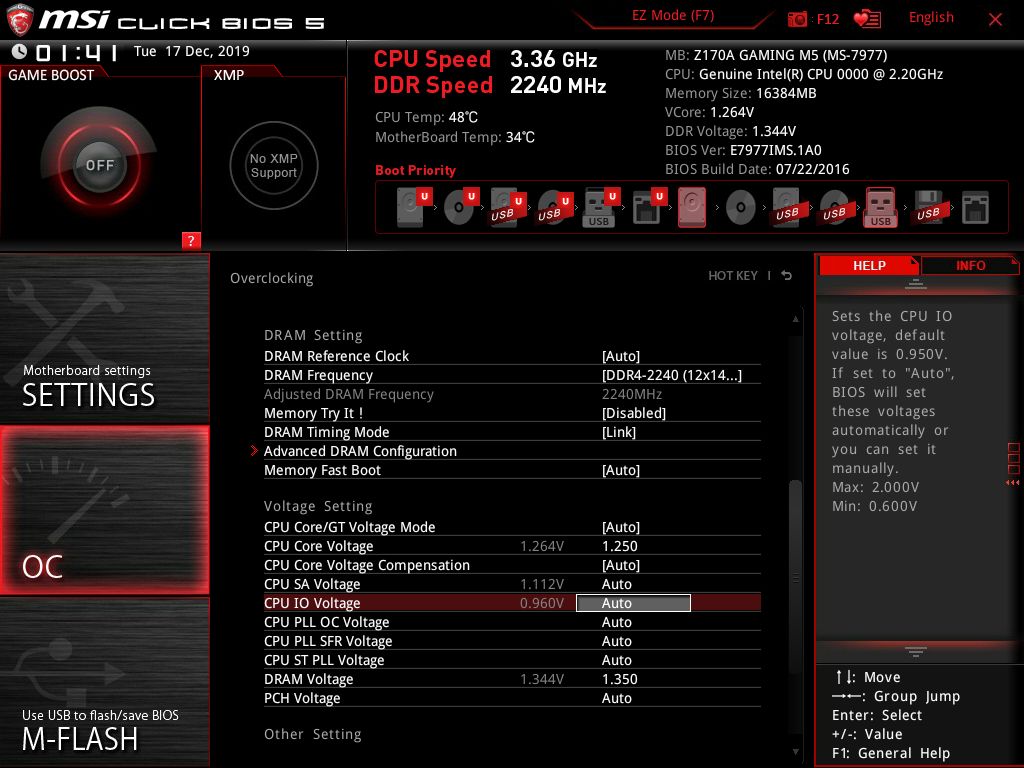Click the Boot Priority label
The image size is (1024, 768).
click(x=415, y=170)
